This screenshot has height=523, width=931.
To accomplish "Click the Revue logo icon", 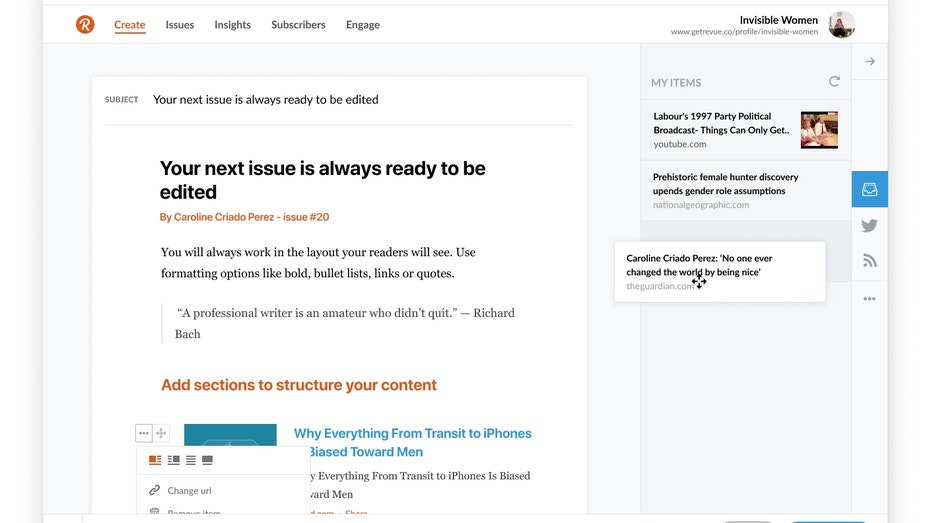I will click(x=85, y=24).
